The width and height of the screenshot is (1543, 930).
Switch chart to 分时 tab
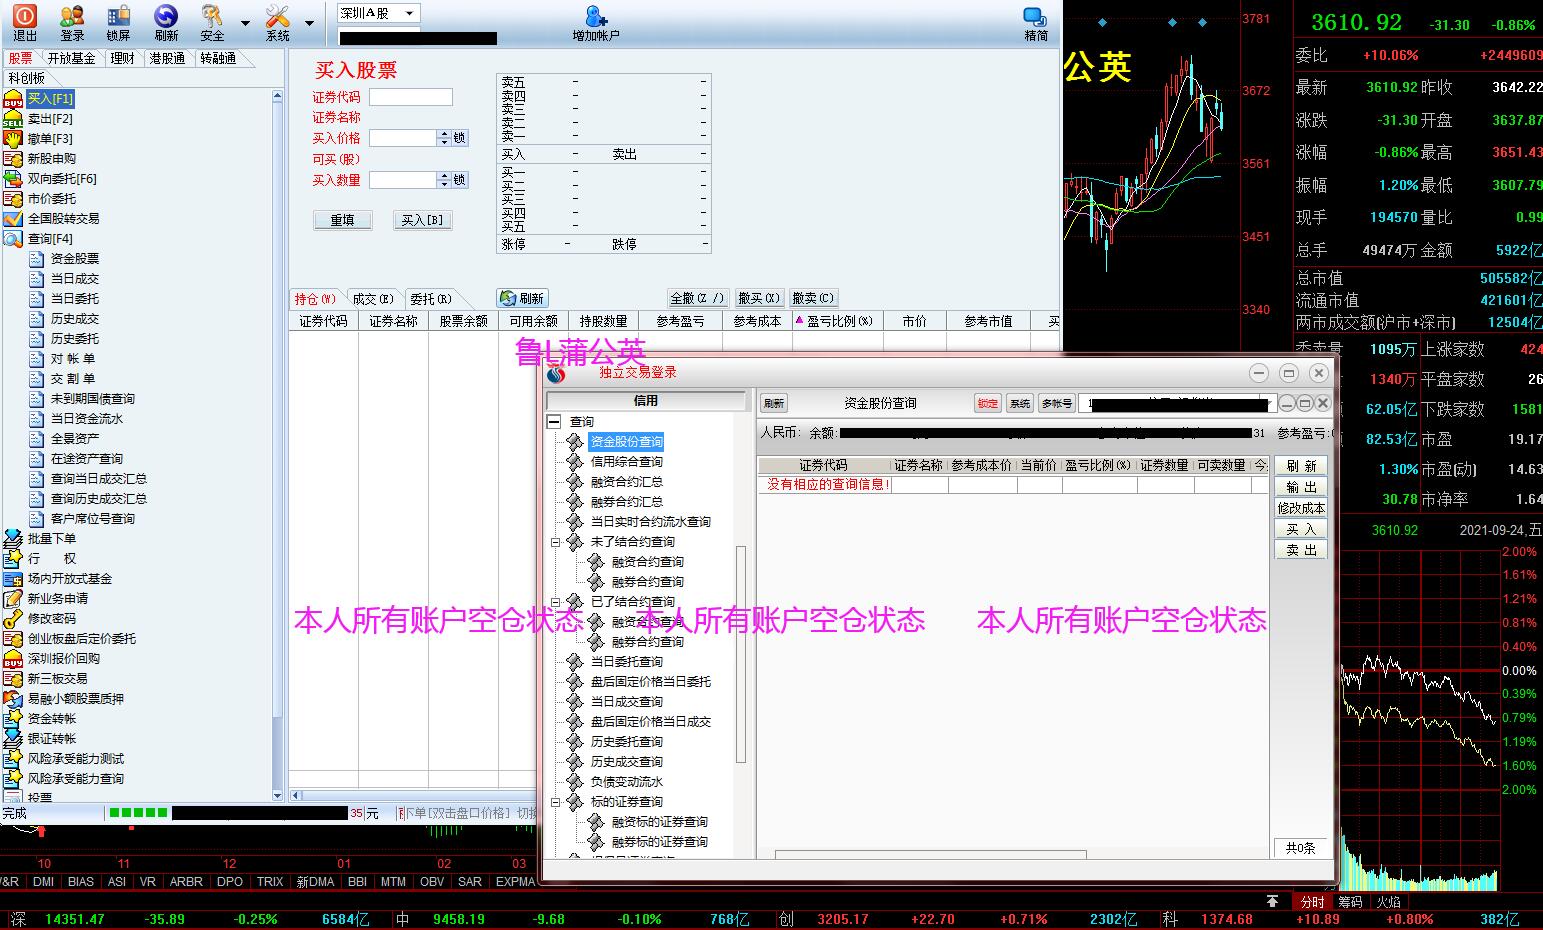coord(1312,902)
